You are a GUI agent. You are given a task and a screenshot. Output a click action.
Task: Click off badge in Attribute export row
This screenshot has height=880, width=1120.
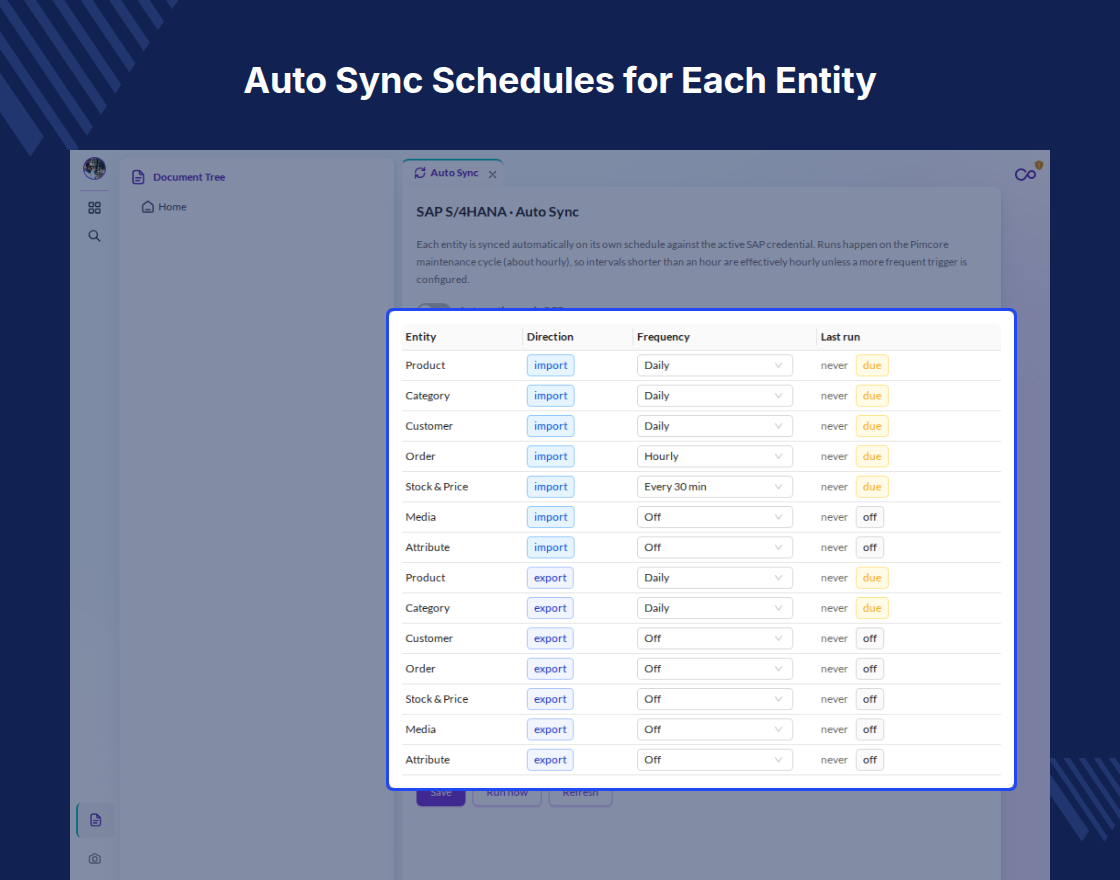(869, 760)
